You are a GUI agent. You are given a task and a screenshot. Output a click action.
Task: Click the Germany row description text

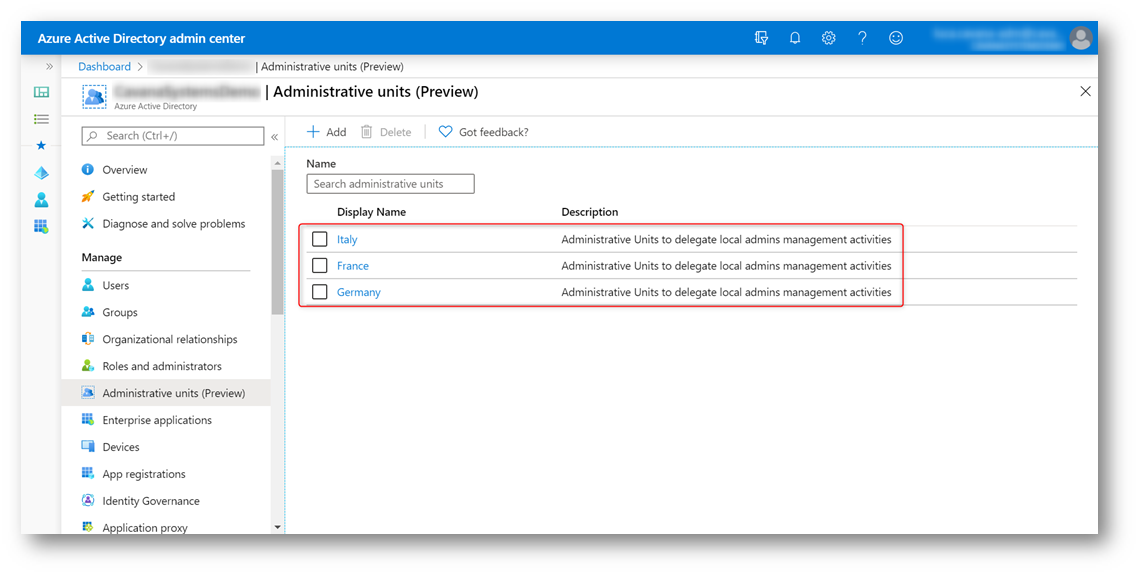(726, 292)
